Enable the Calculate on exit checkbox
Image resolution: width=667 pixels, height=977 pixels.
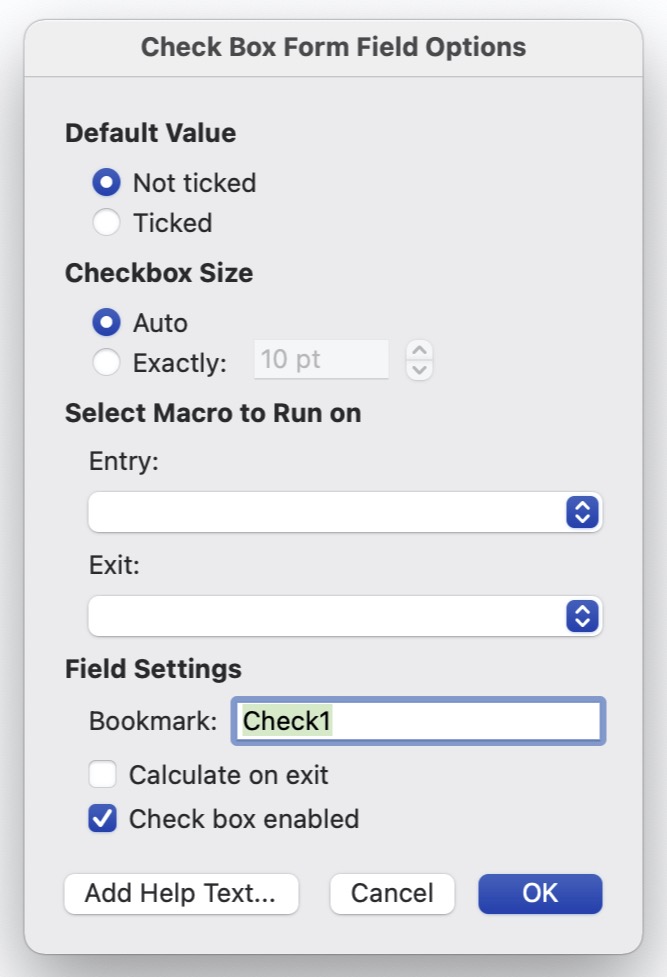[102, 775]
